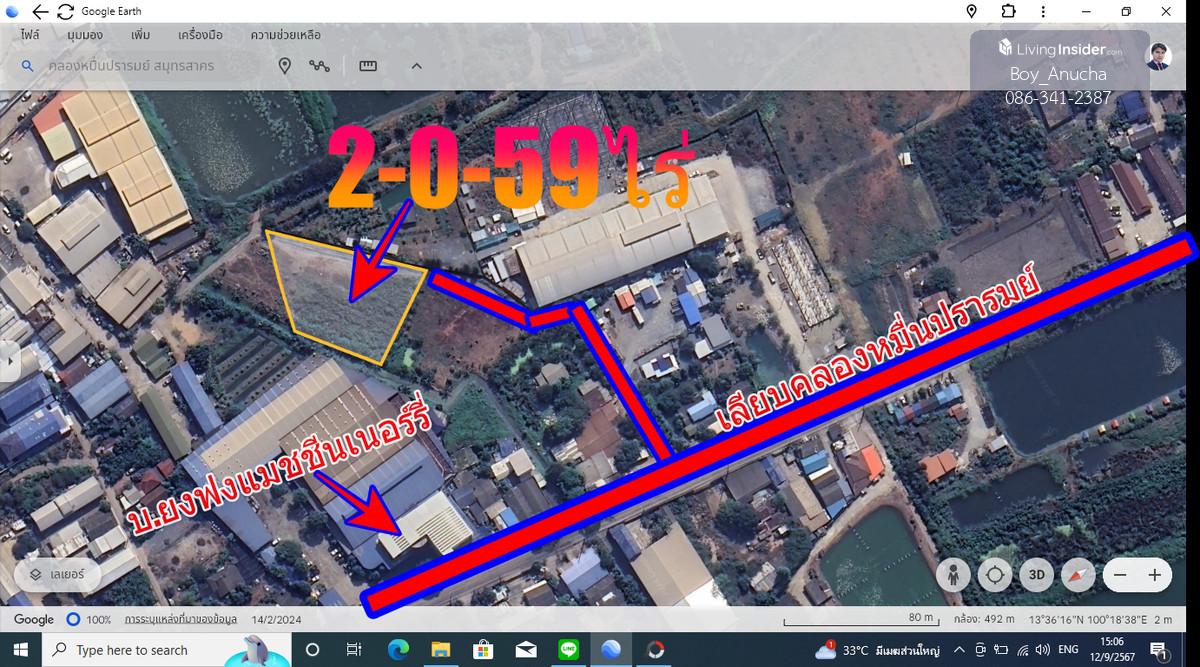Open the เลเยอร์ layers panel

tap(58, 575)
